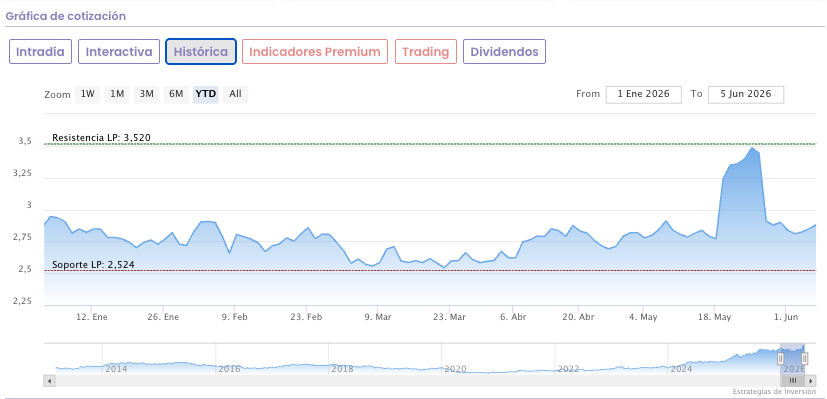Click the 18. May axis label
Image resolution: width=827 pixels, height=399 pixels.
(714, 317)
